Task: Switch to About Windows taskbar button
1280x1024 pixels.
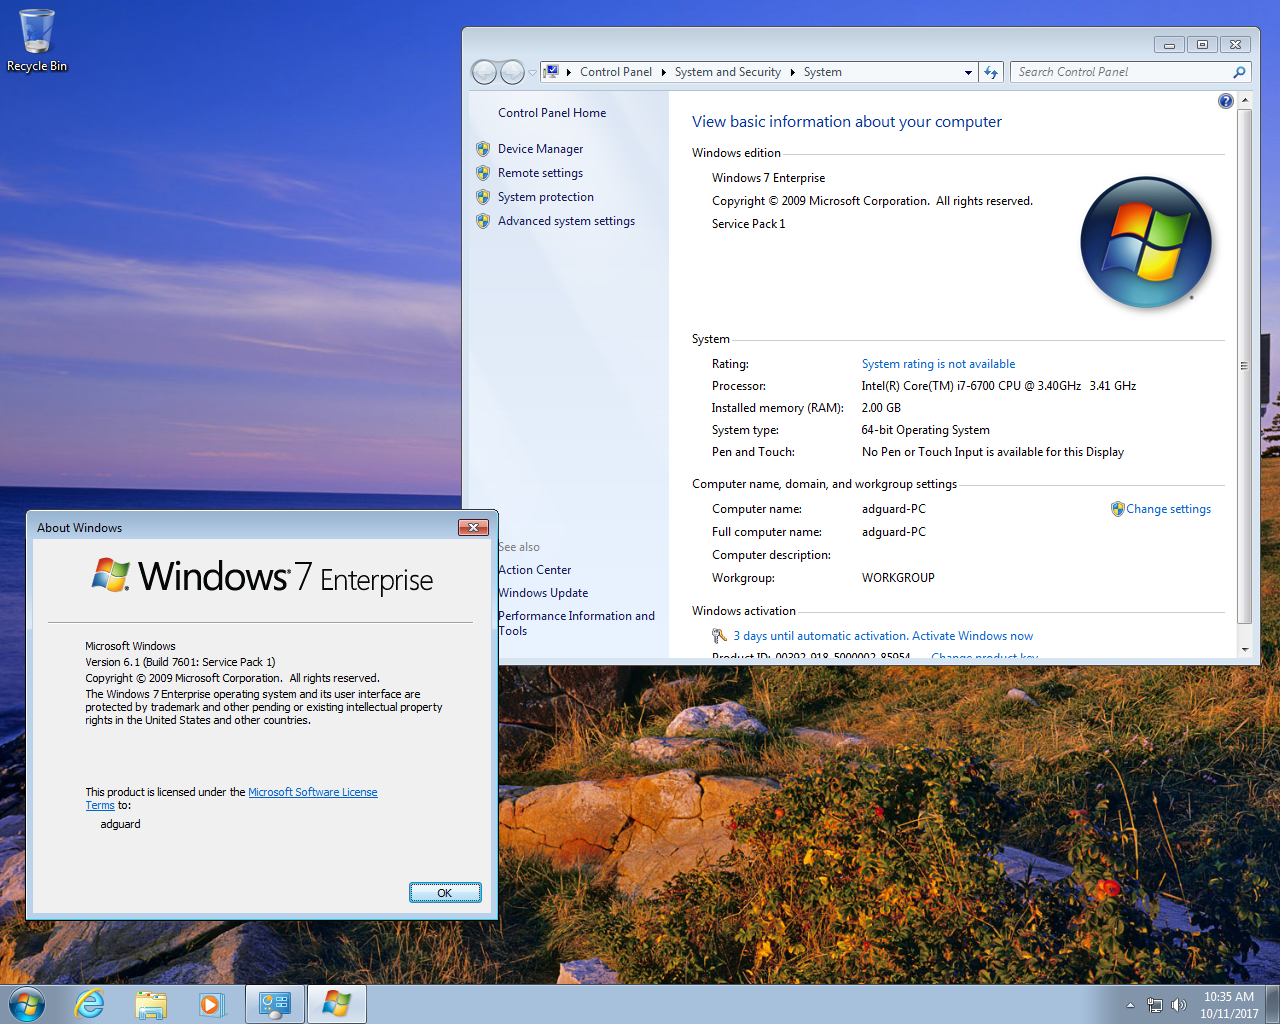Action: pos(336,1004)
